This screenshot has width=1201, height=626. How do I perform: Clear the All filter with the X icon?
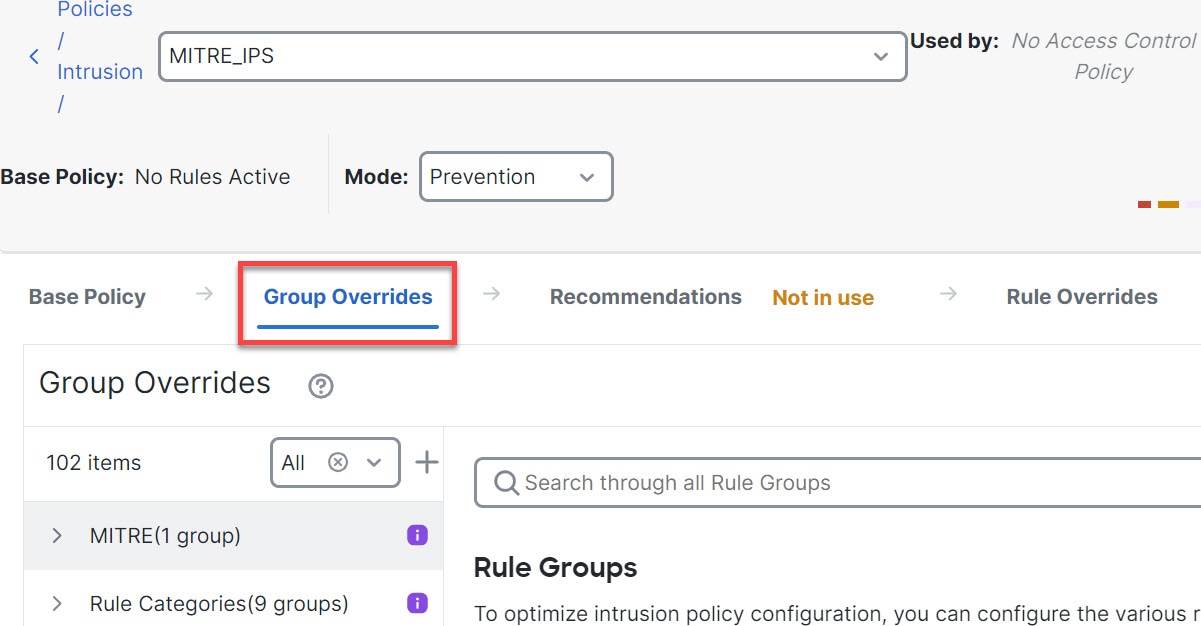[x=338, y=462]
